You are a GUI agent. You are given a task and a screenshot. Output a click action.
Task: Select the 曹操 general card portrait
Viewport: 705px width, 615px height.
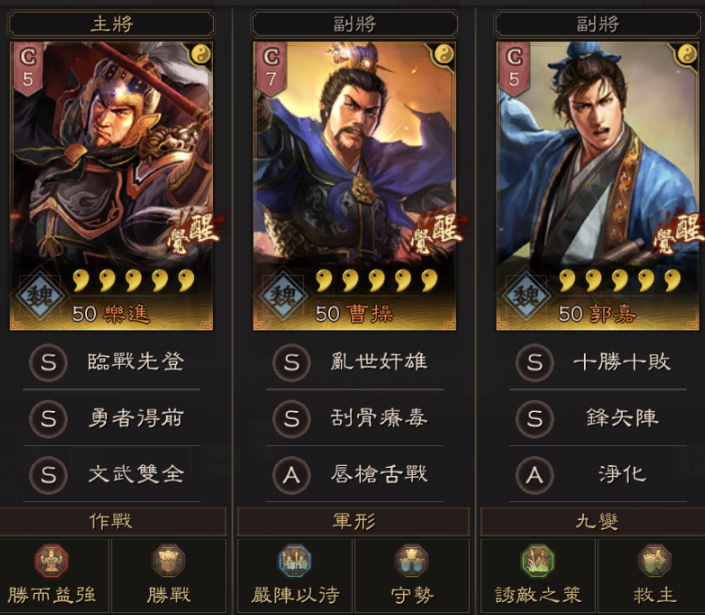coord(354,186)
